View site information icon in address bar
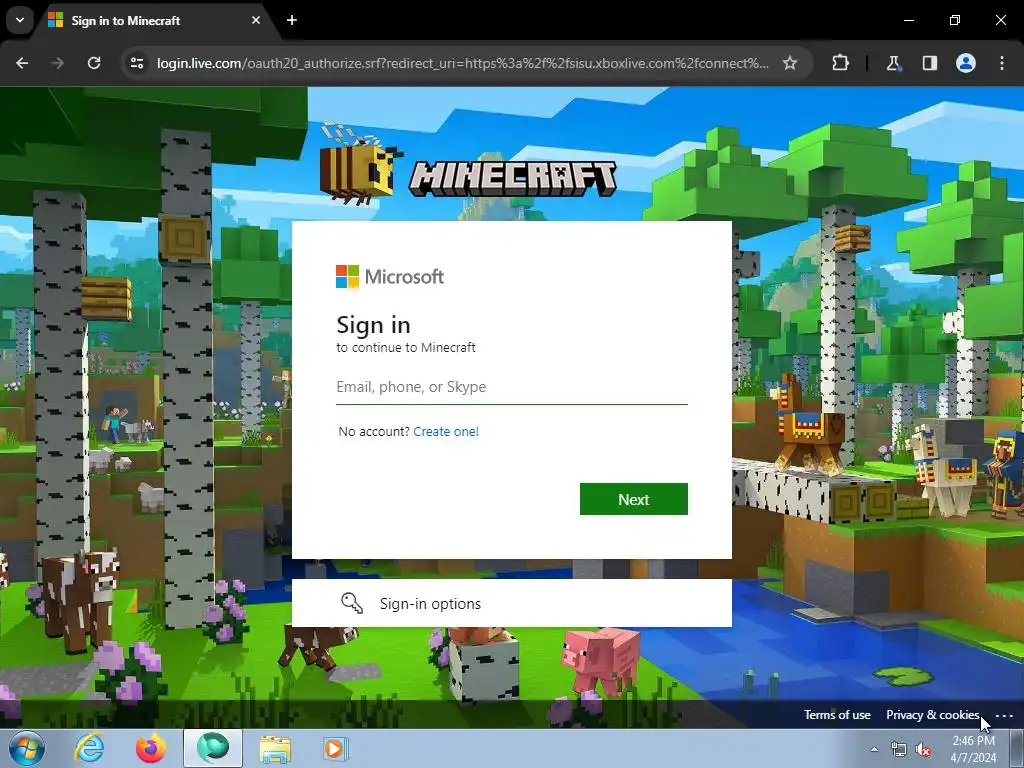Viewport: 1024px width, 768px height. tap(137, 63)
